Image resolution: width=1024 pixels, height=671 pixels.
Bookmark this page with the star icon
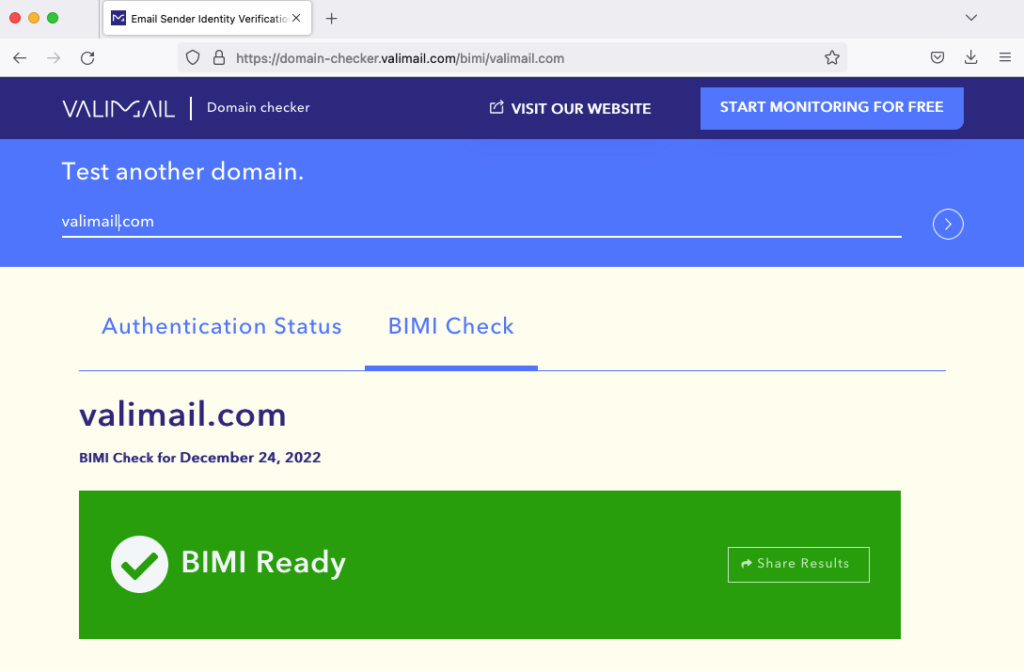[x=831, y=58]
